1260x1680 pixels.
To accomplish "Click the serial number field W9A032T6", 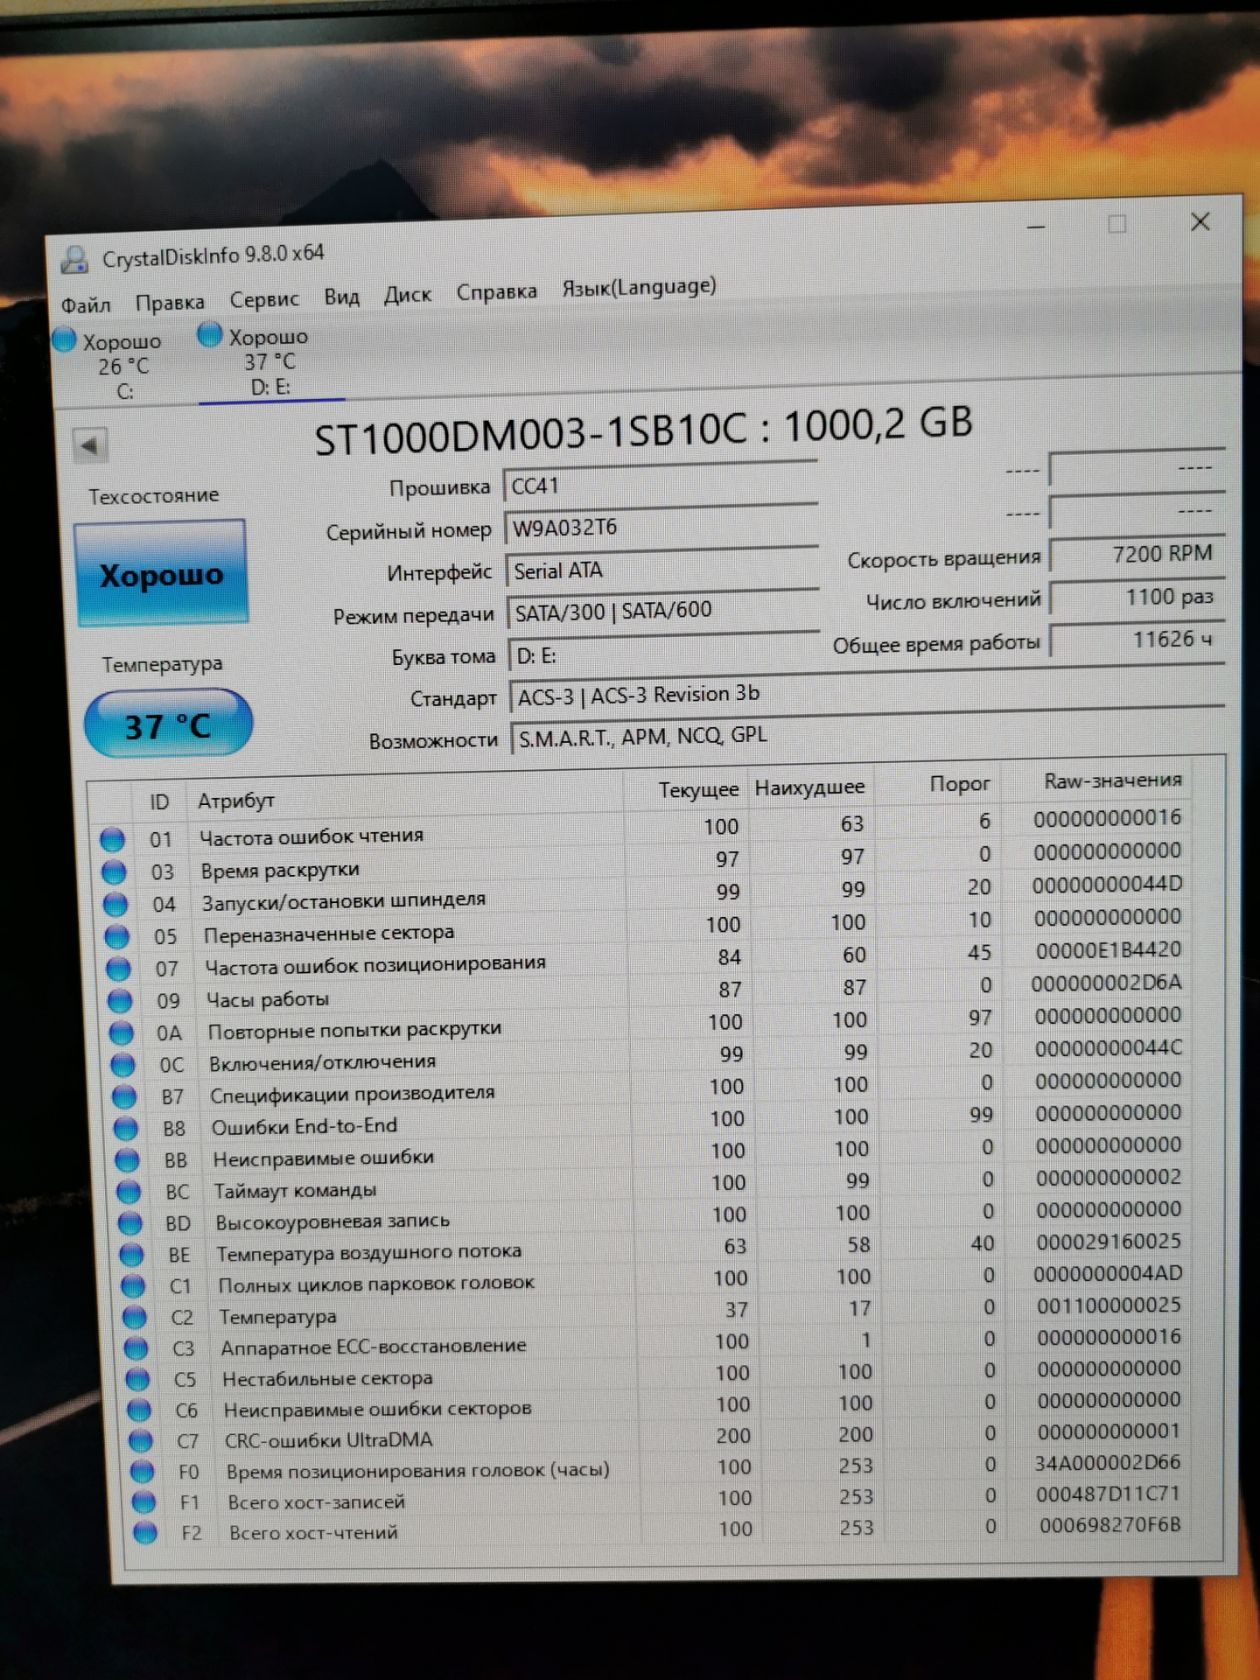I will click(x=661, y=527).
